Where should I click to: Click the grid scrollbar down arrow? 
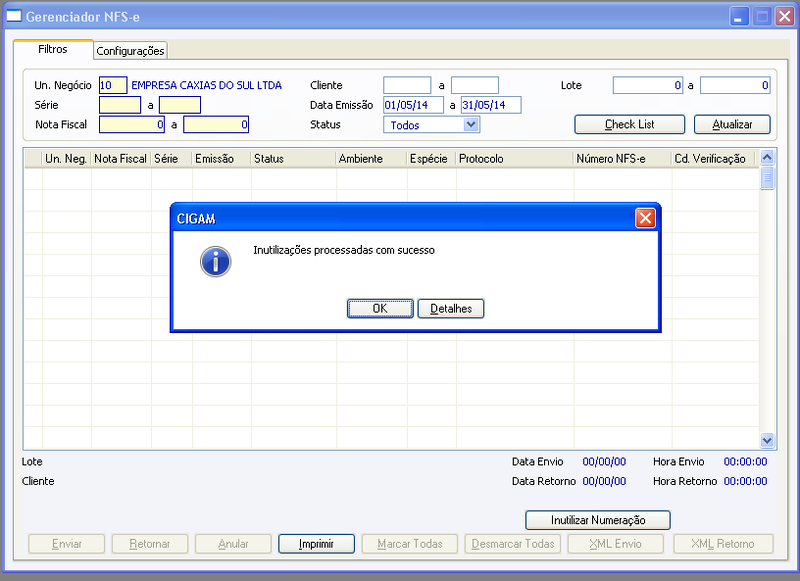767,440
